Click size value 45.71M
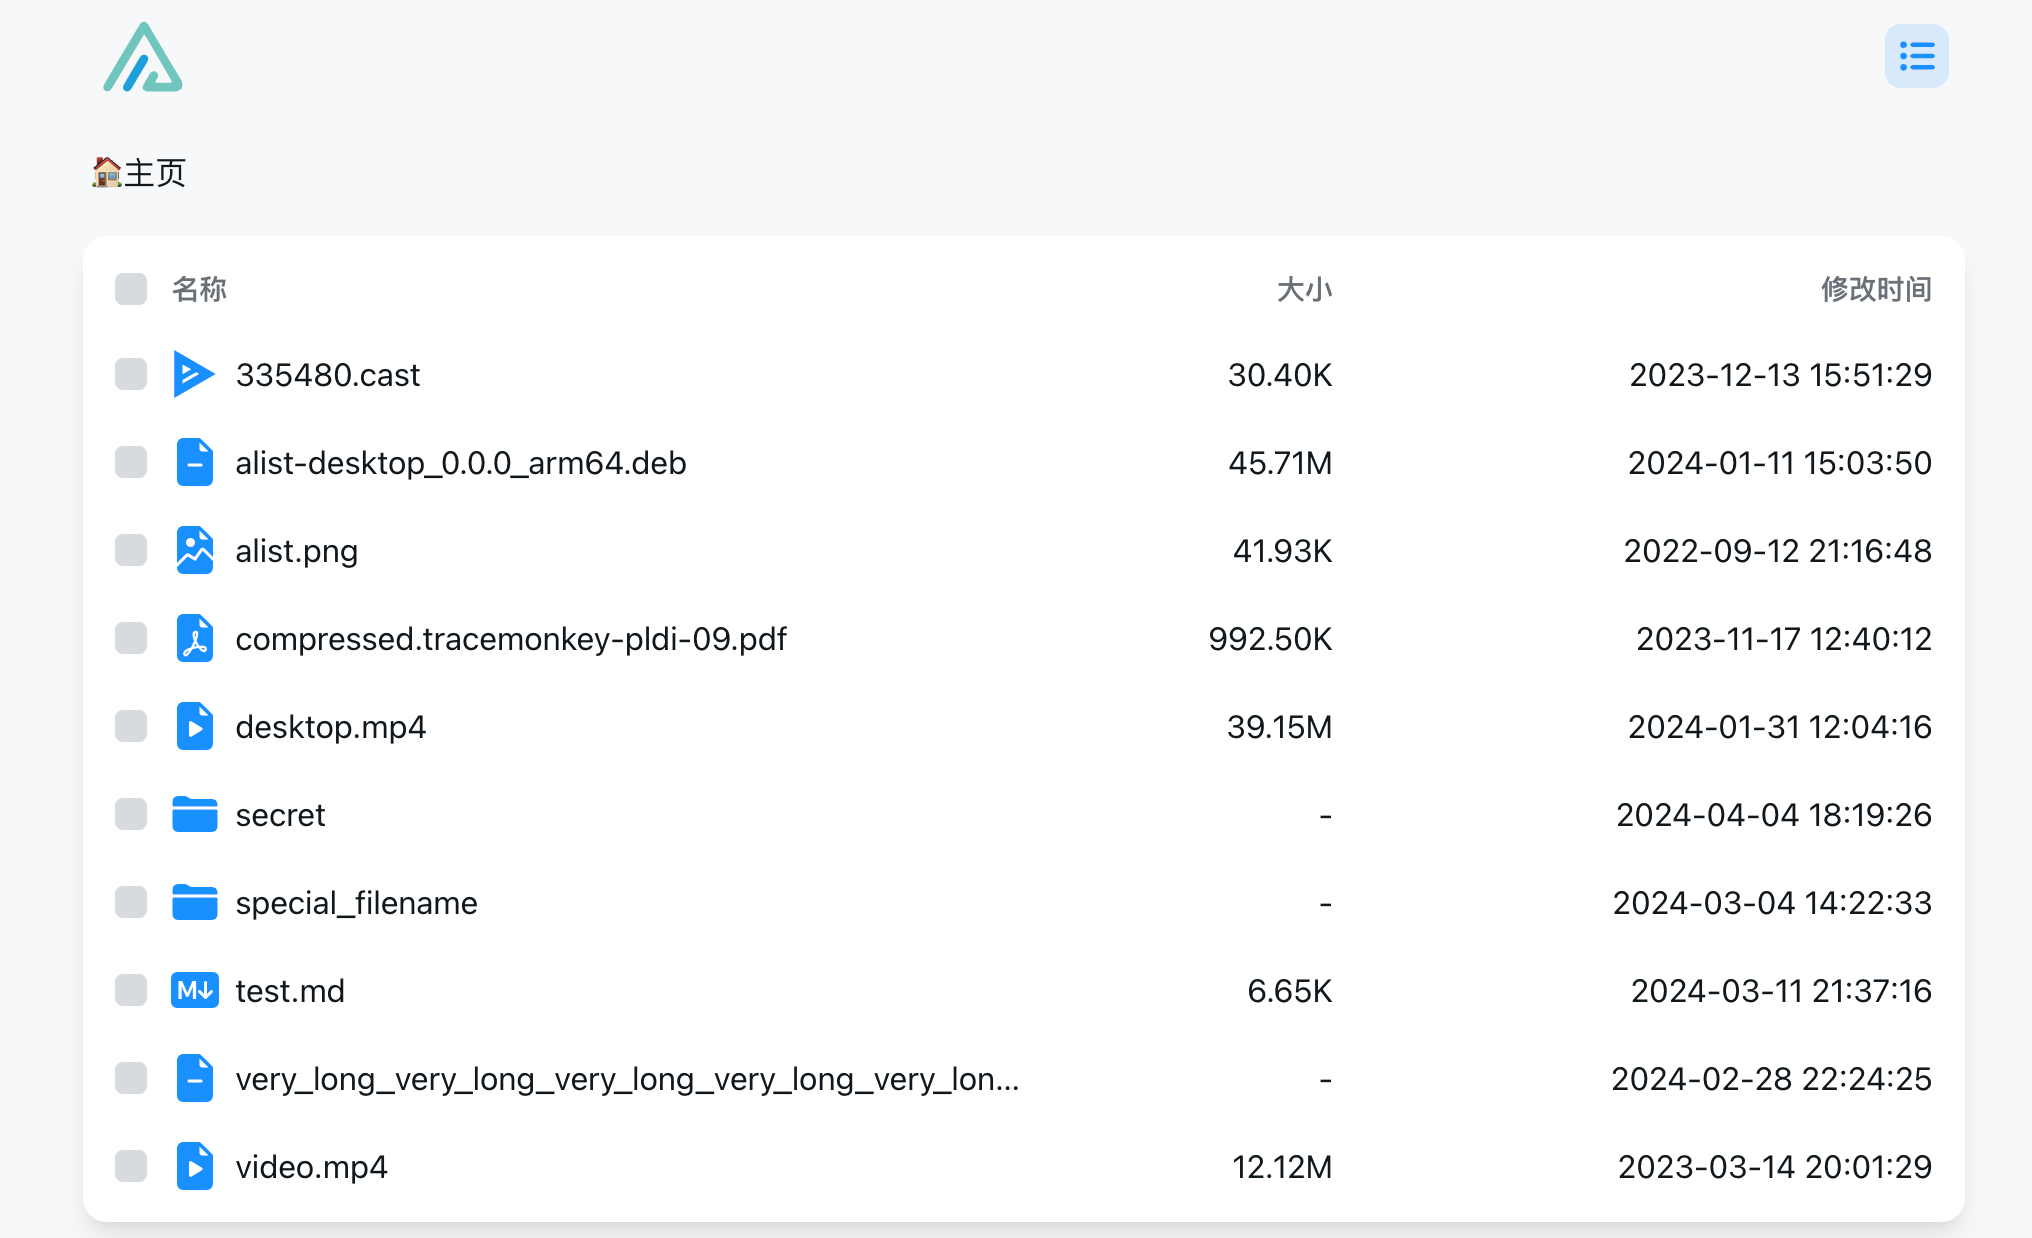2032x1238 pixels. pos(1280,463)
